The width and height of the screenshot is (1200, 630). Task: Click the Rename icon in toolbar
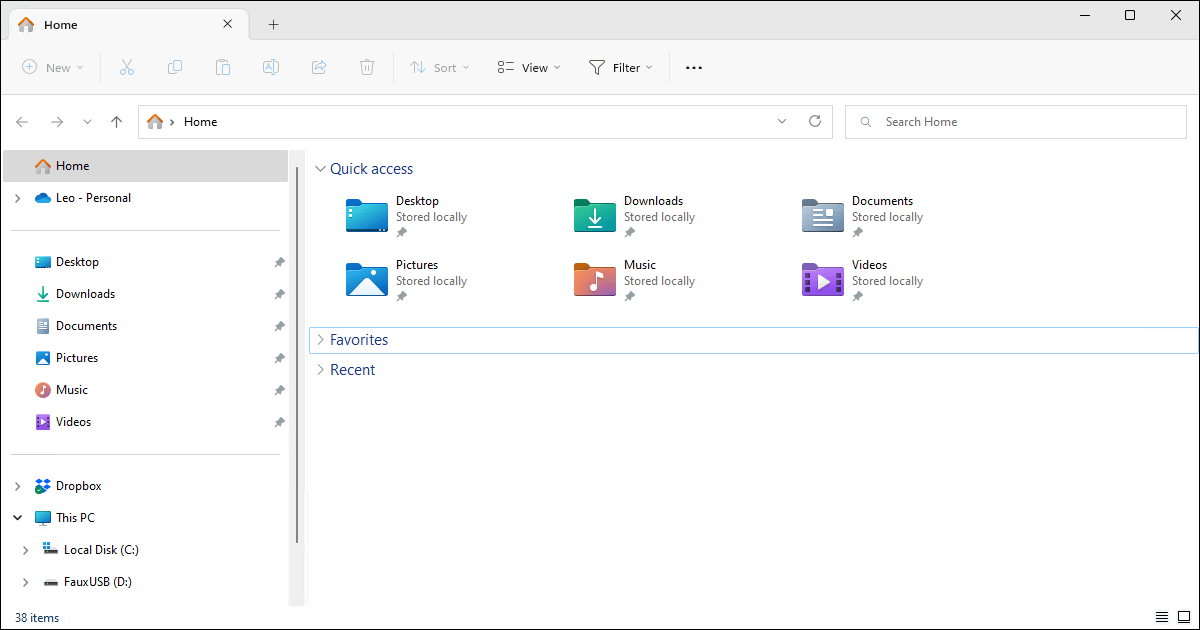click(x=271, y=67)
